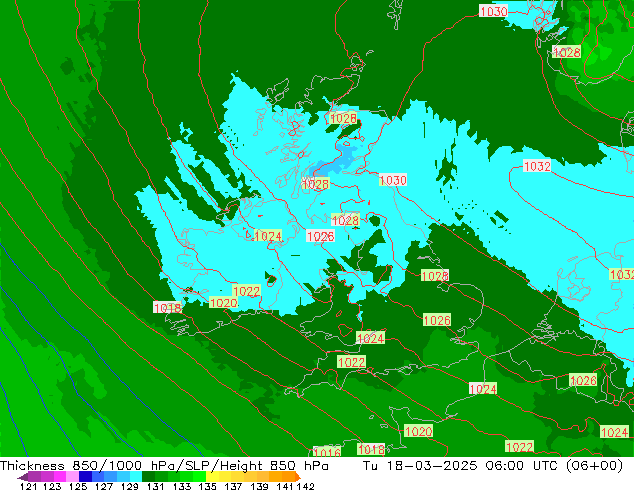The image size is (634, 490).
Task: Click legend value 131
Action: point(156,486)
